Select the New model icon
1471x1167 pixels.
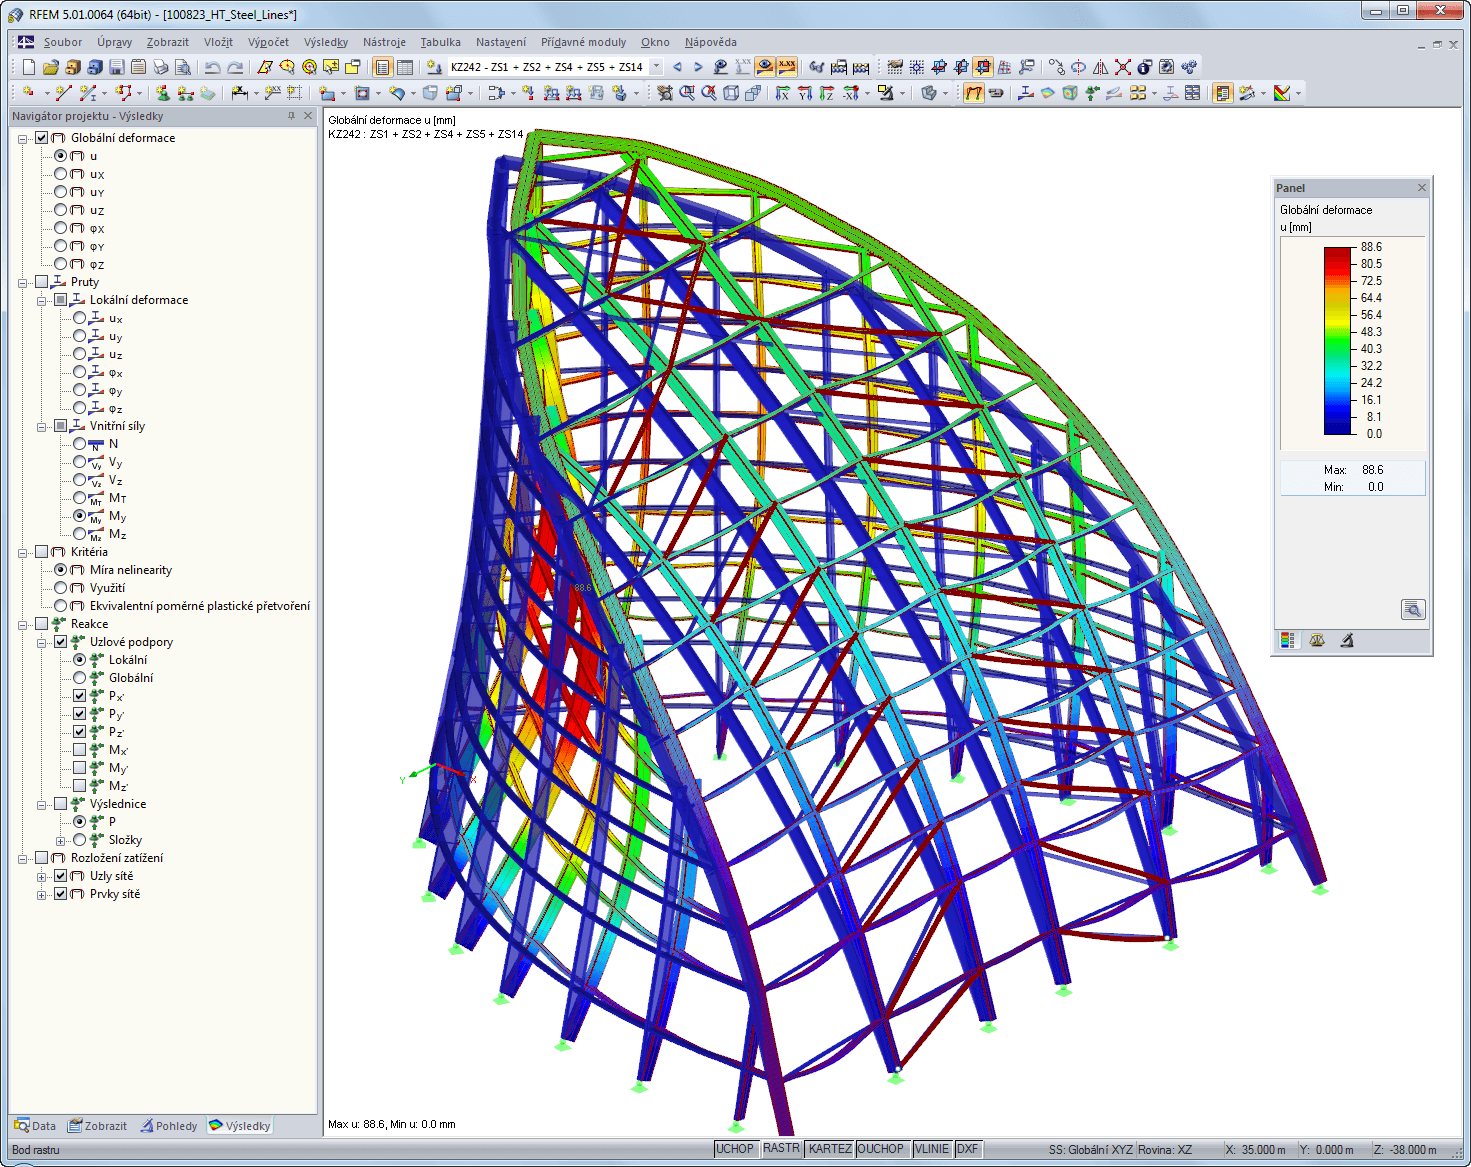point(28,66)
